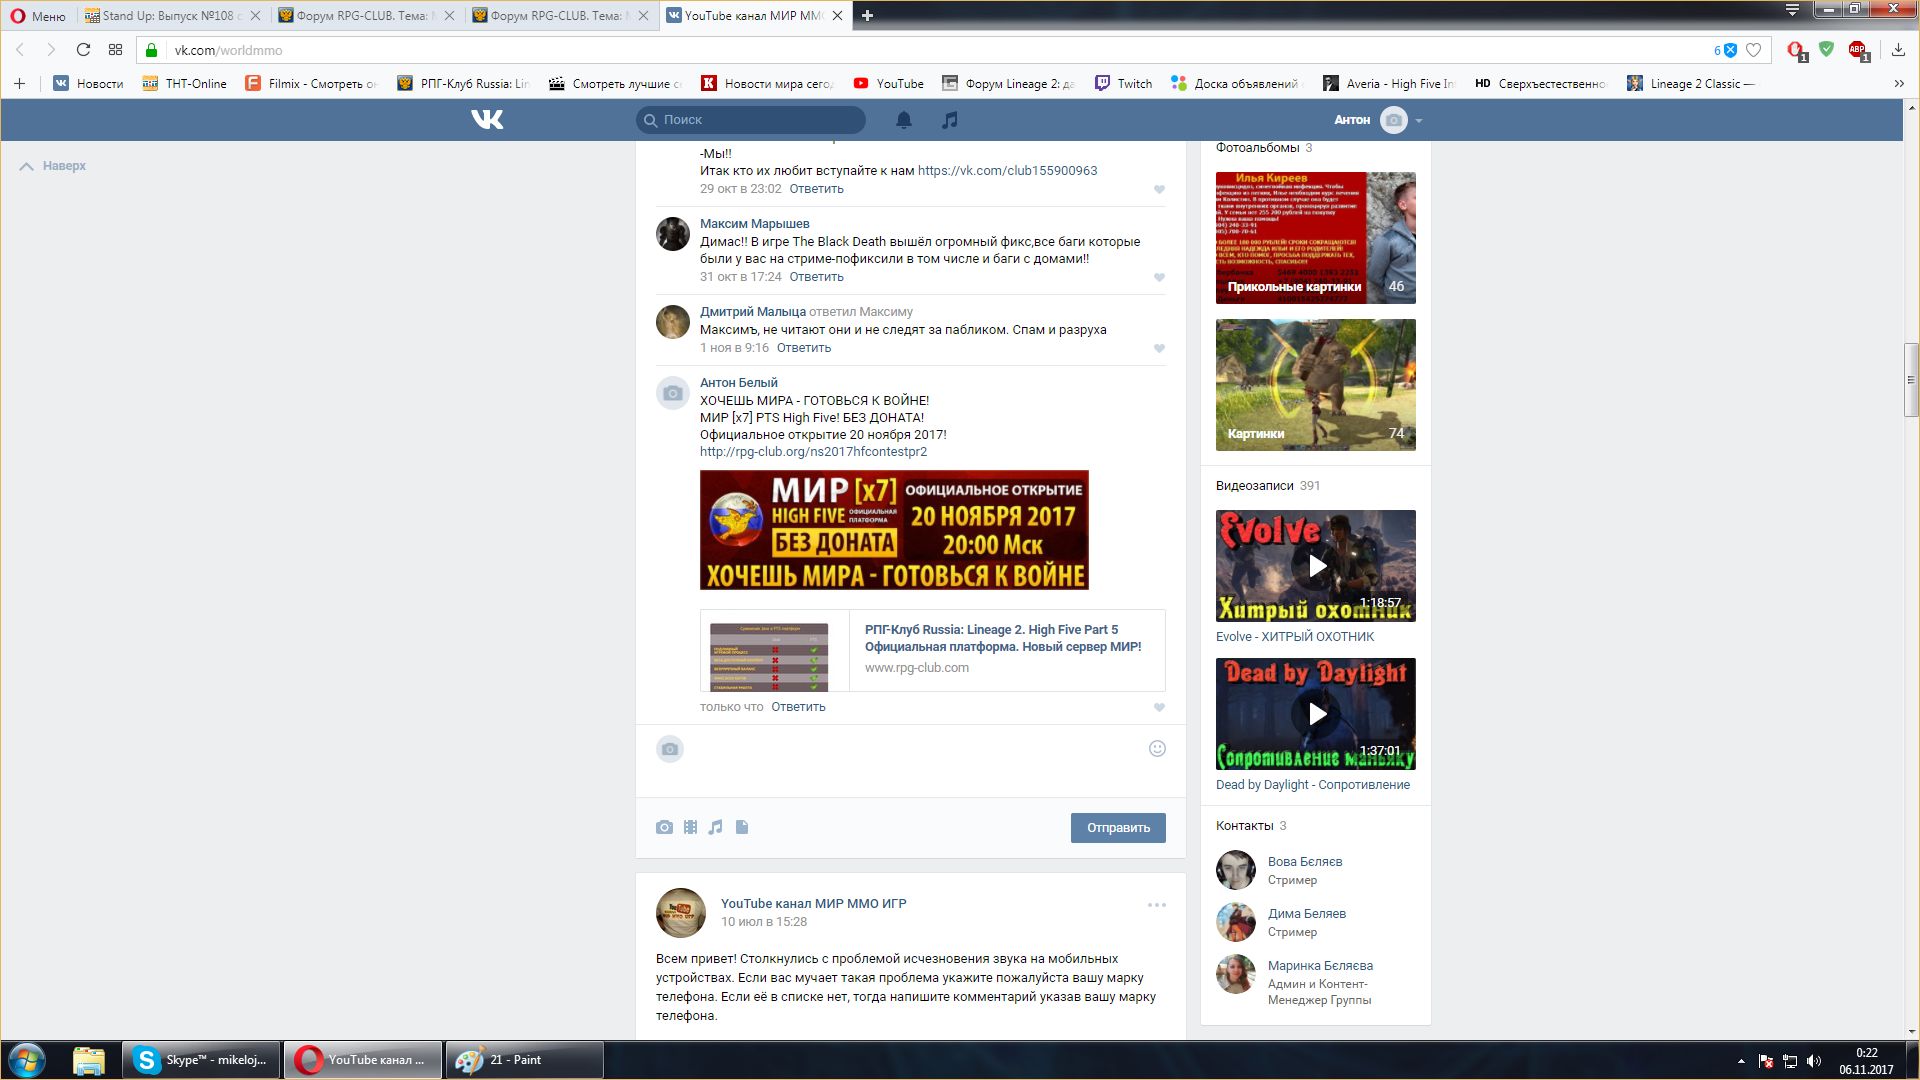Attach a photo via camera icon below comment box
Viewport: 1920px width, 1080px height.
(664, 827)
